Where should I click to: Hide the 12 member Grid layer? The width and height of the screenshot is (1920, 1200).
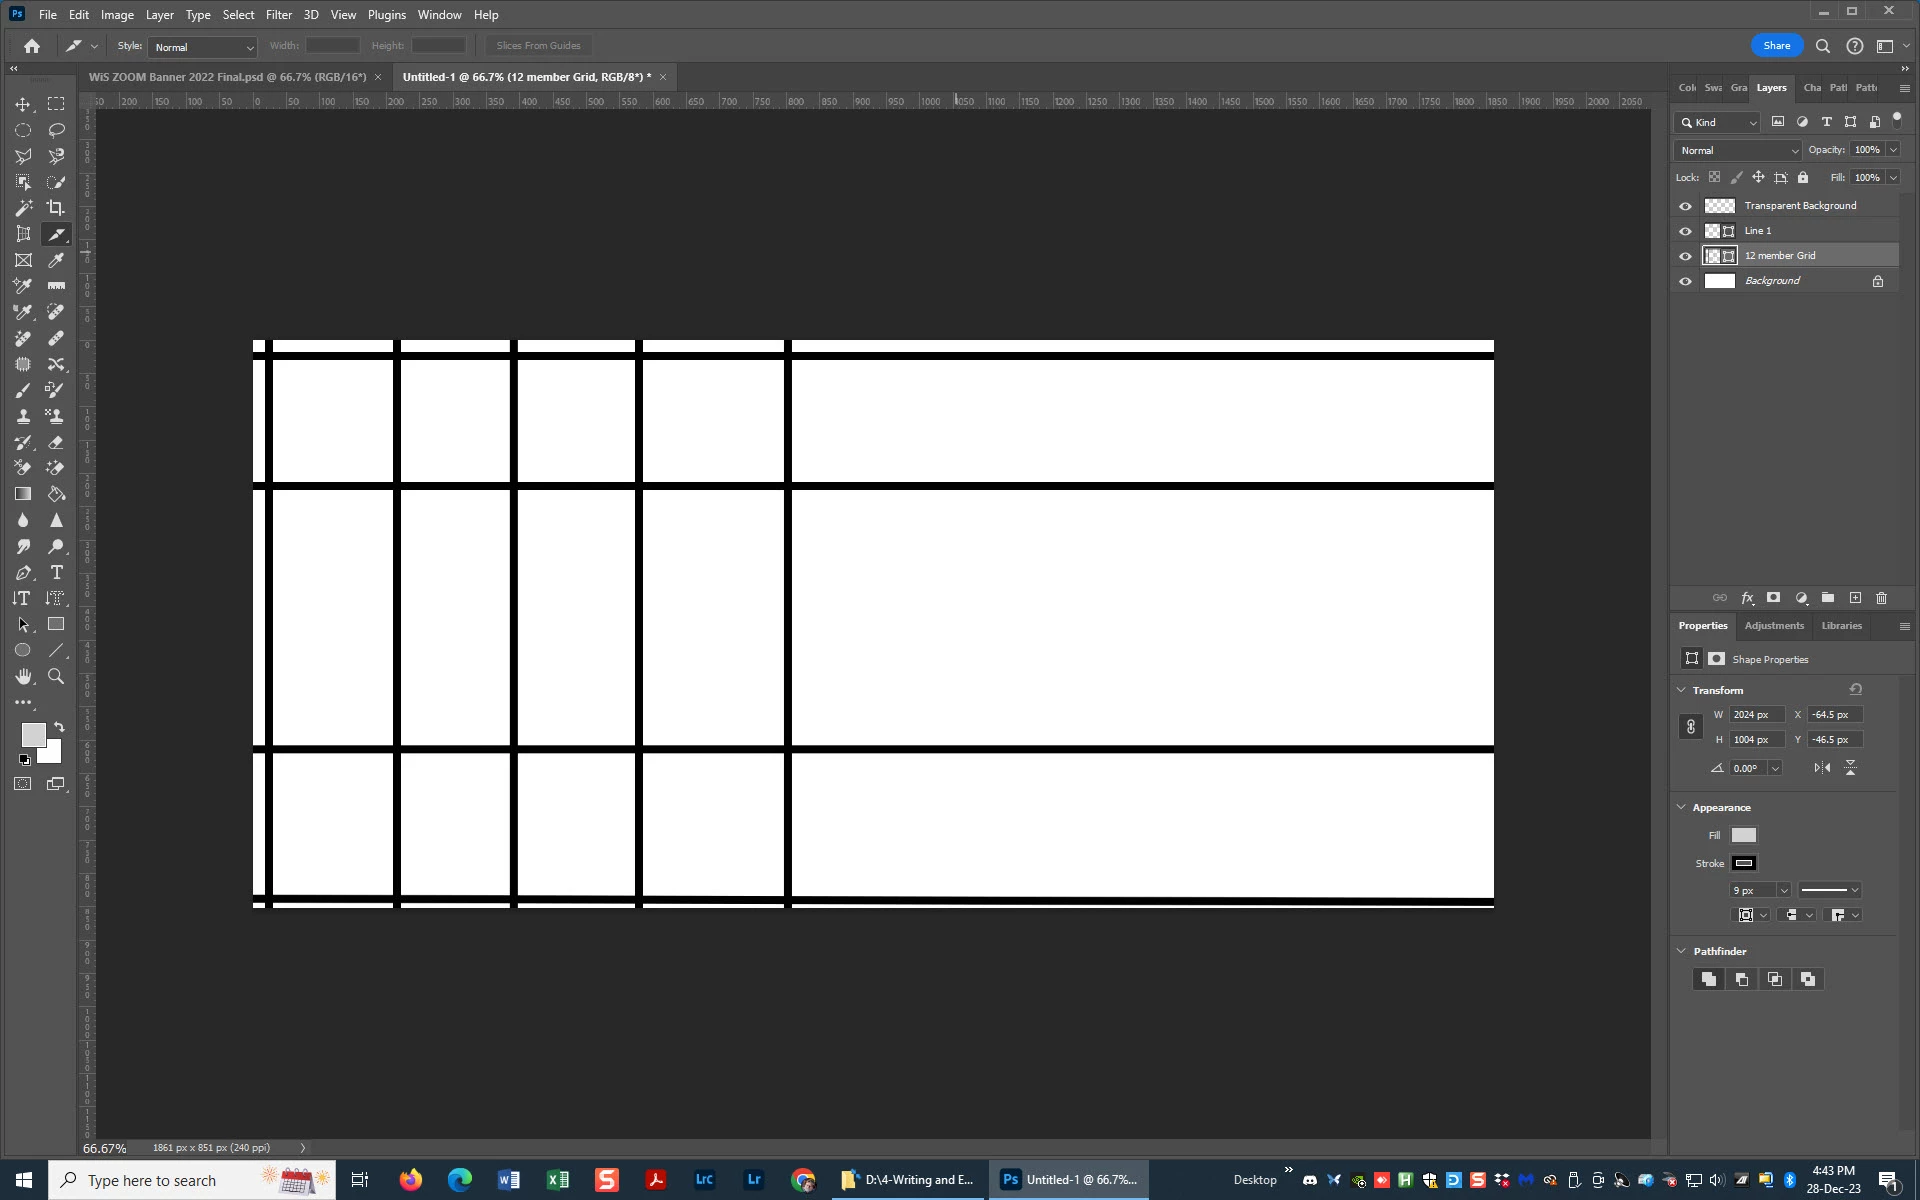(x=1685, y=256)
